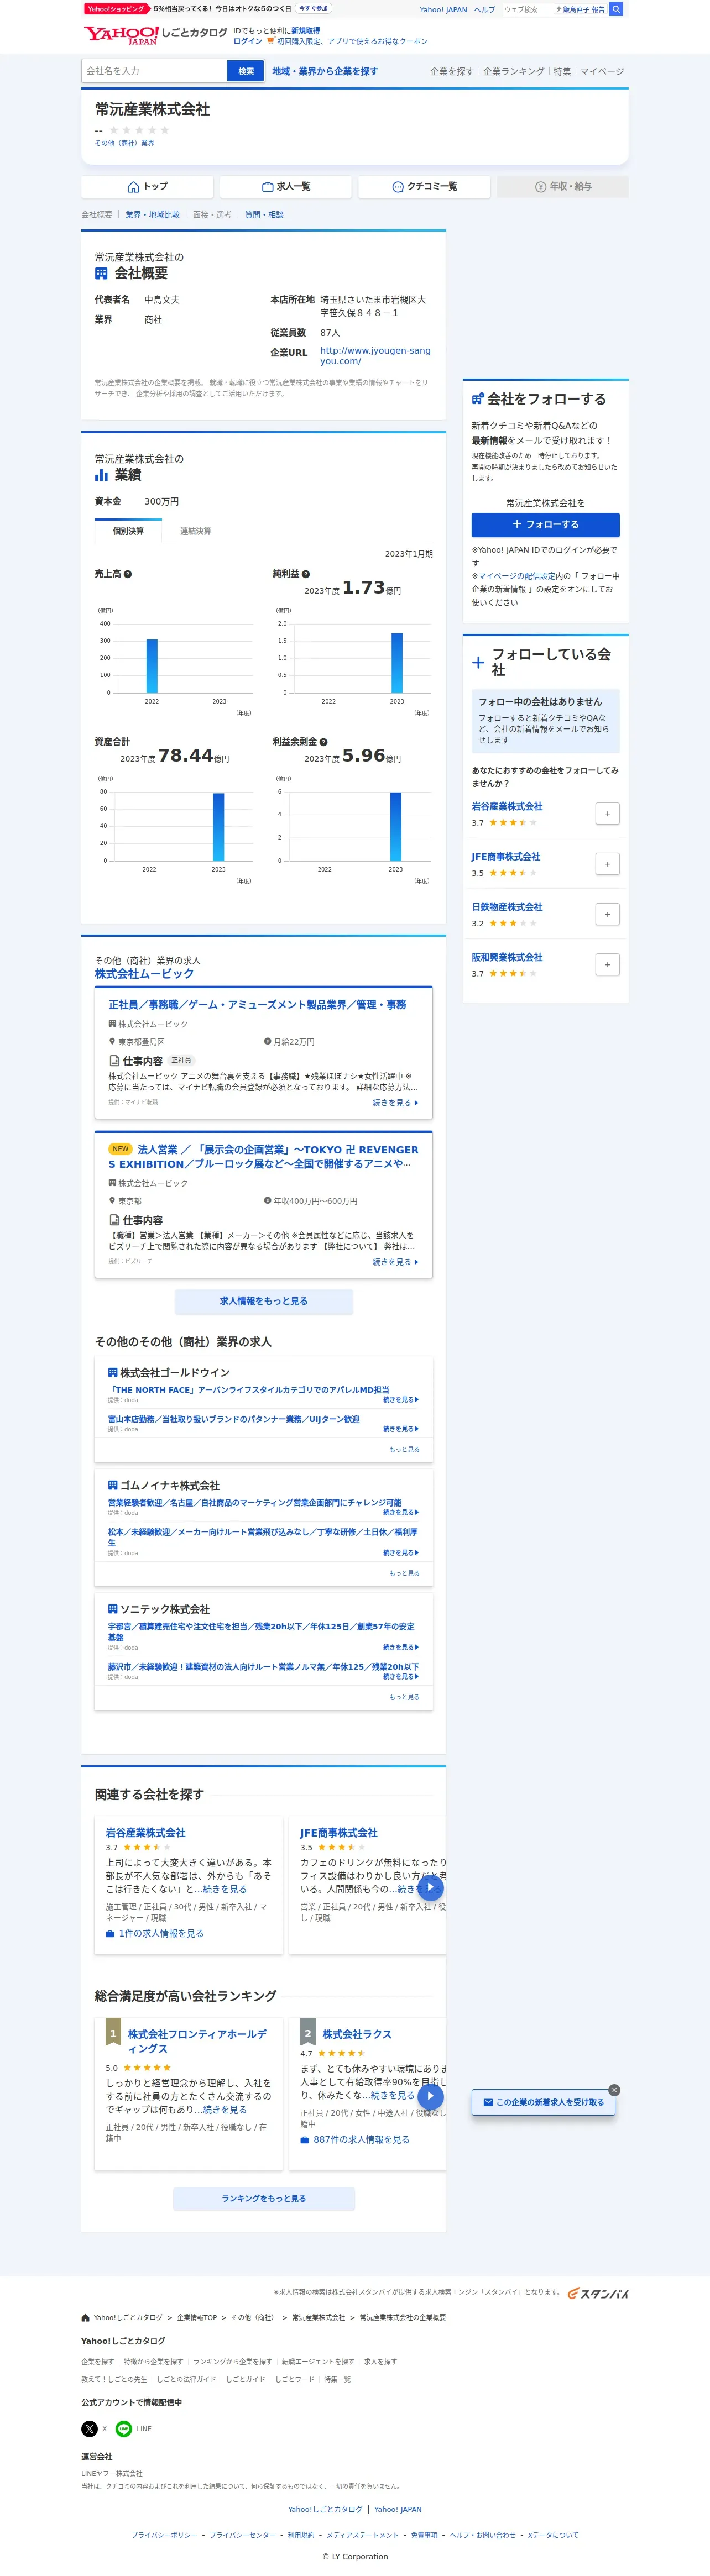Click the 業界・地域比較 sub-navigation link
This screenshot has width=710, height=2576.
[153, 215]
